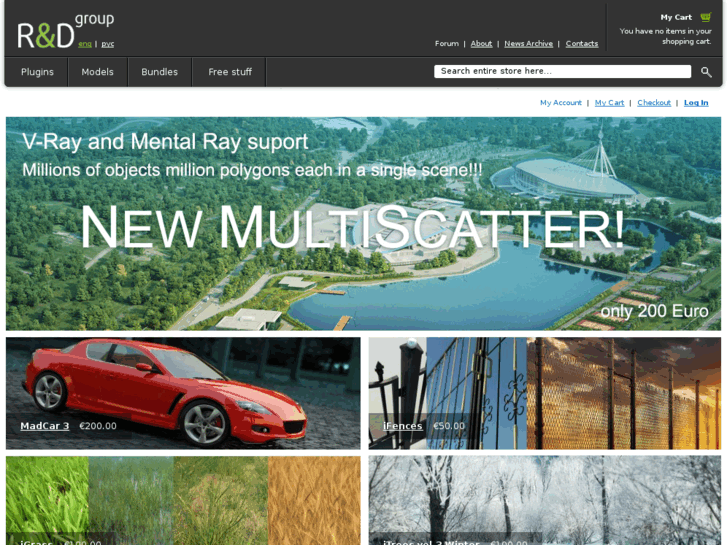The image size is (727, 545).
Task: Click the R&D group logo
Action: (65, 31)
